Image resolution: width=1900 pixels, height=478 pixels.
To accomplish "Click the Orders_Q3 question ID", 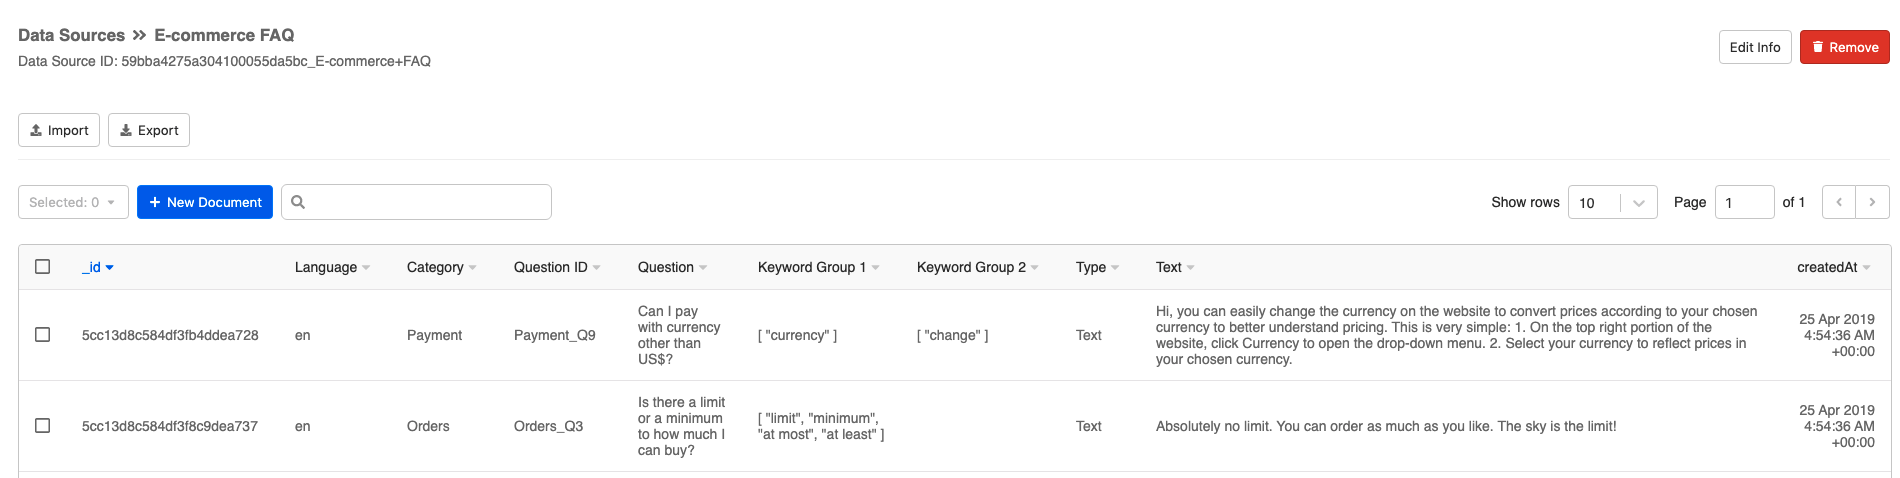I will click(548, 426).
